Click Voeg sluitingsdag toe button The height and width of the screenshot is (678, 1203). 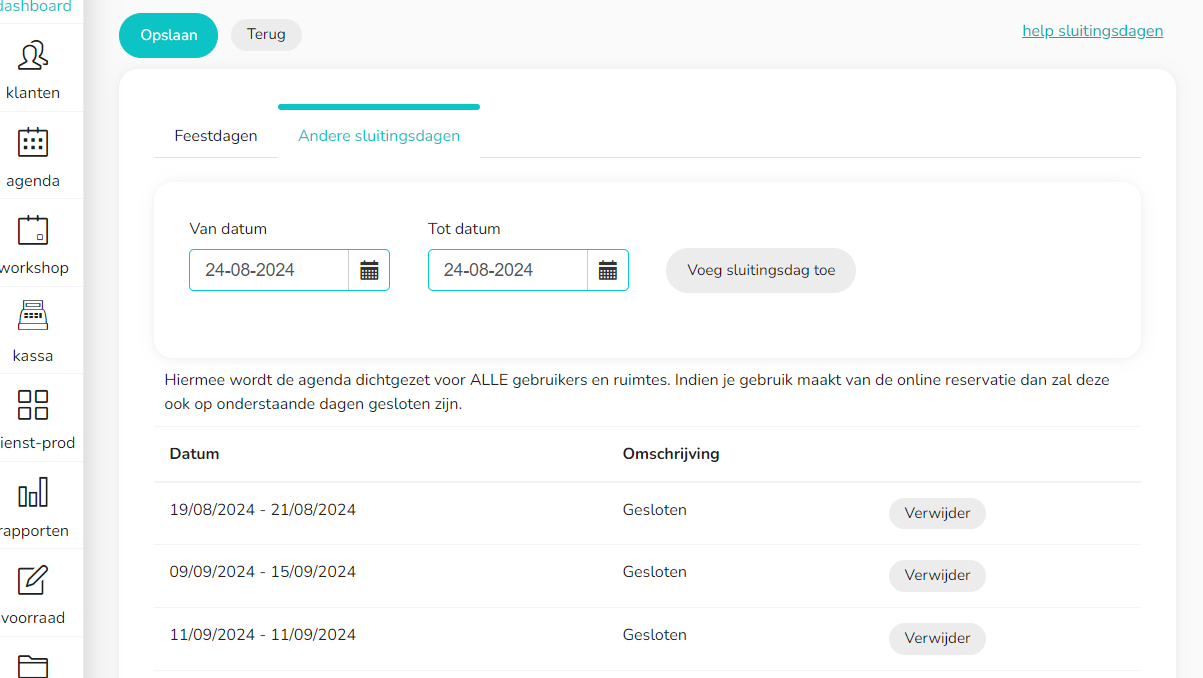tap(761, 270)
